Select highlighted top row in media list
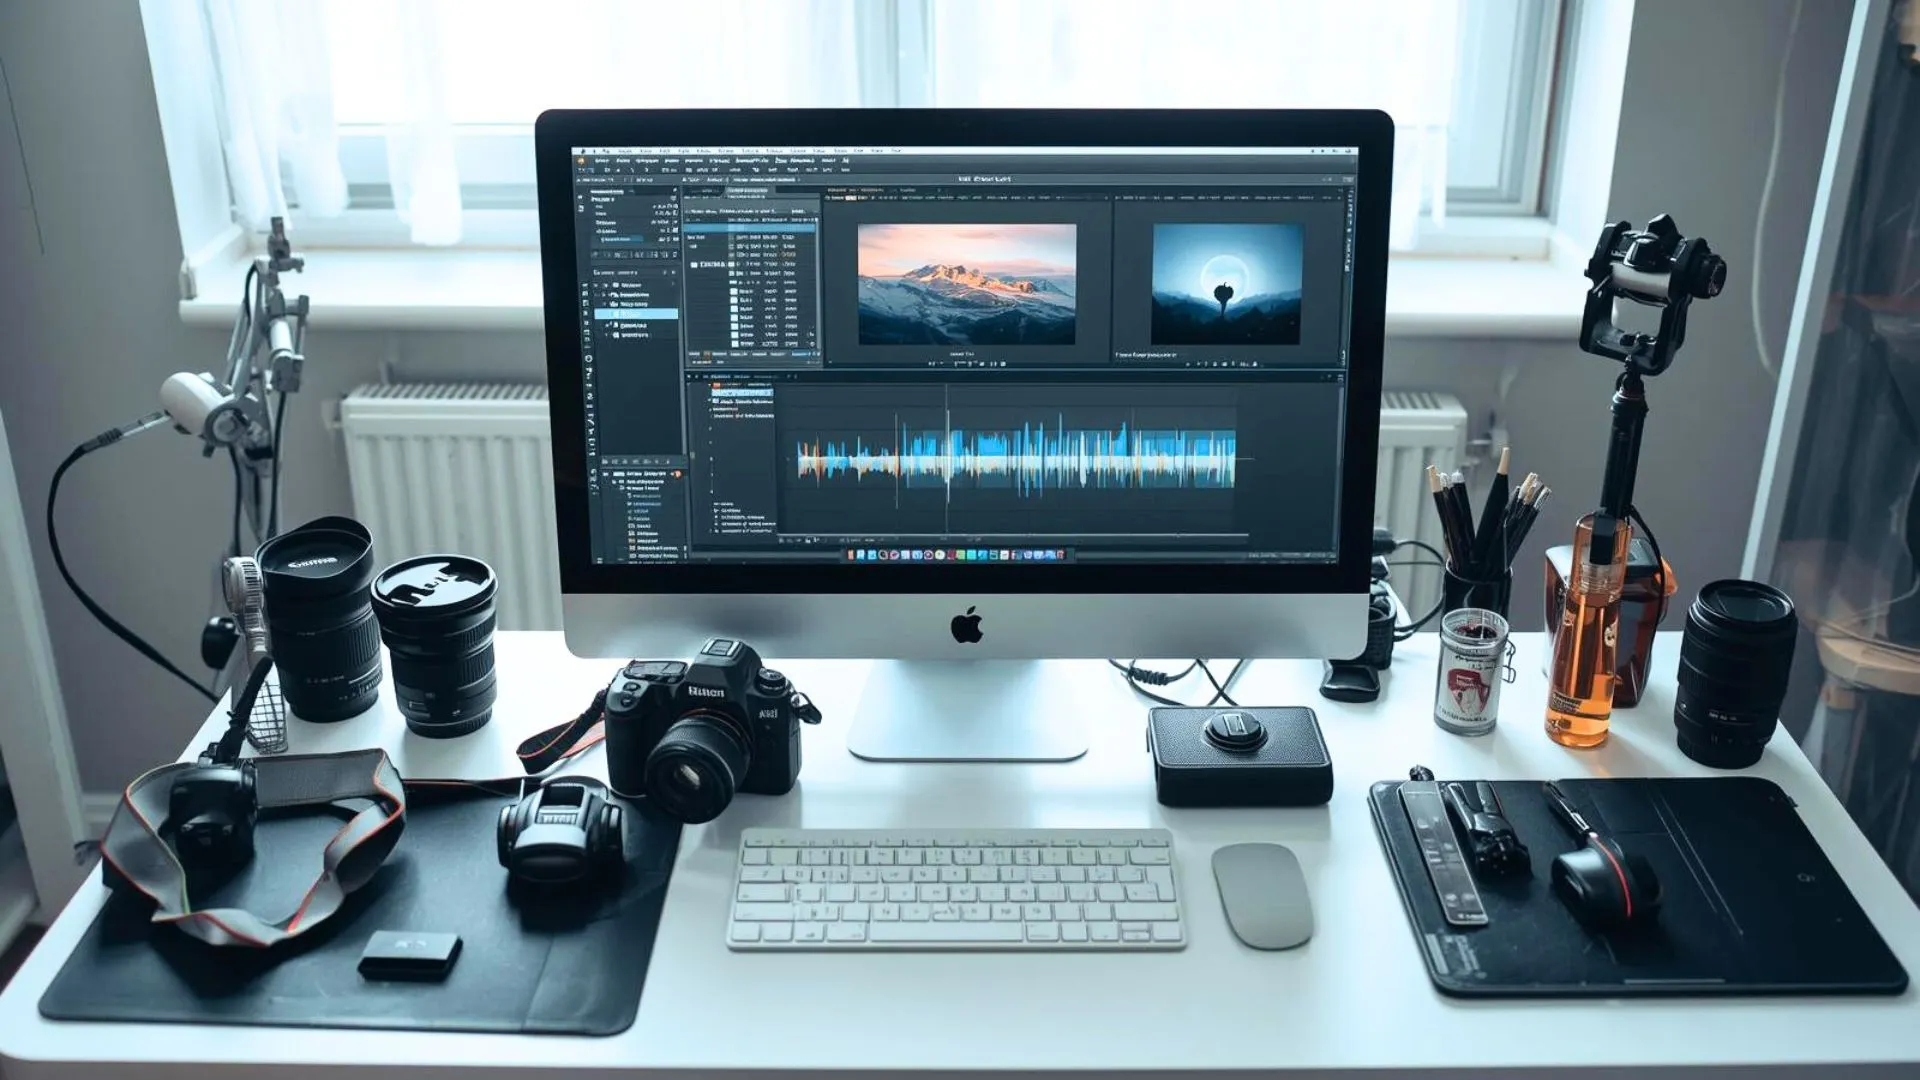Screen dimensions: 1920x1080 [752, 229]
